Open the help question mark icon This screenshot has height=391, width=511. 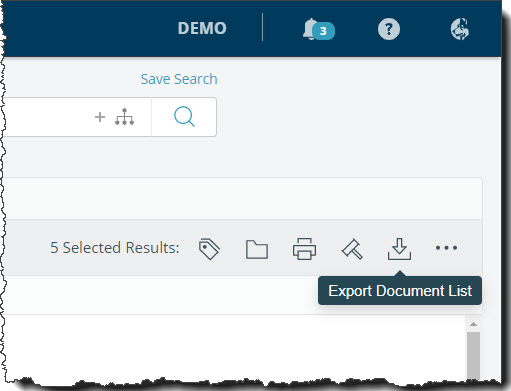tap(389, 29)
